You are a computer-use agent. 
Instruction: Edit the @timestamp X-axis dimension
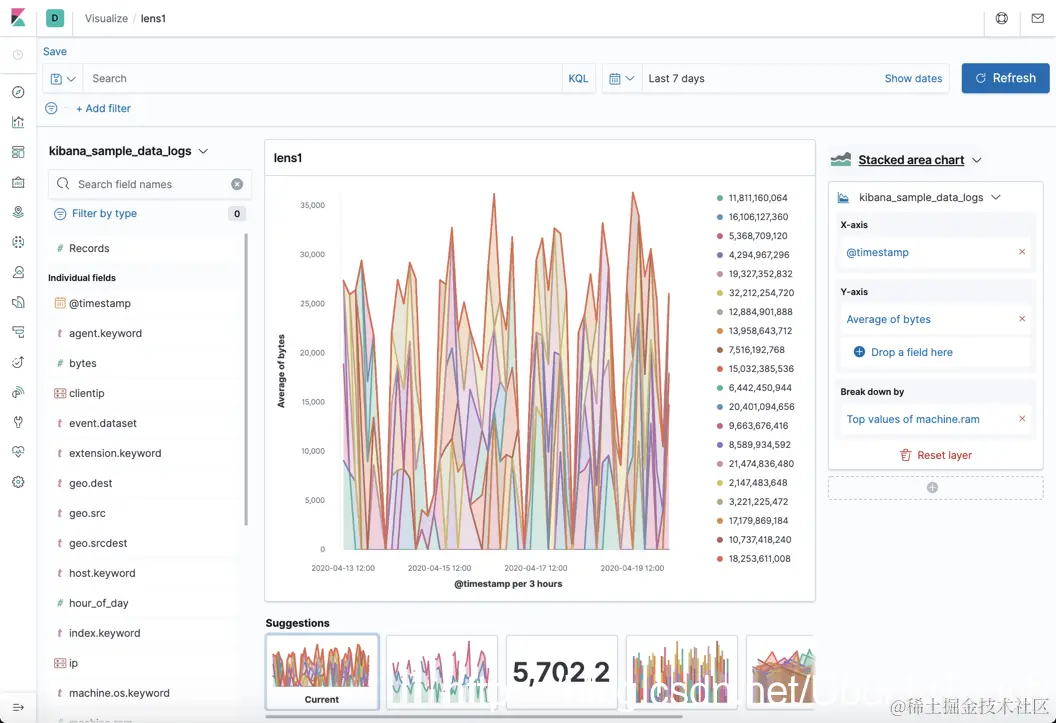pos(877,252)
